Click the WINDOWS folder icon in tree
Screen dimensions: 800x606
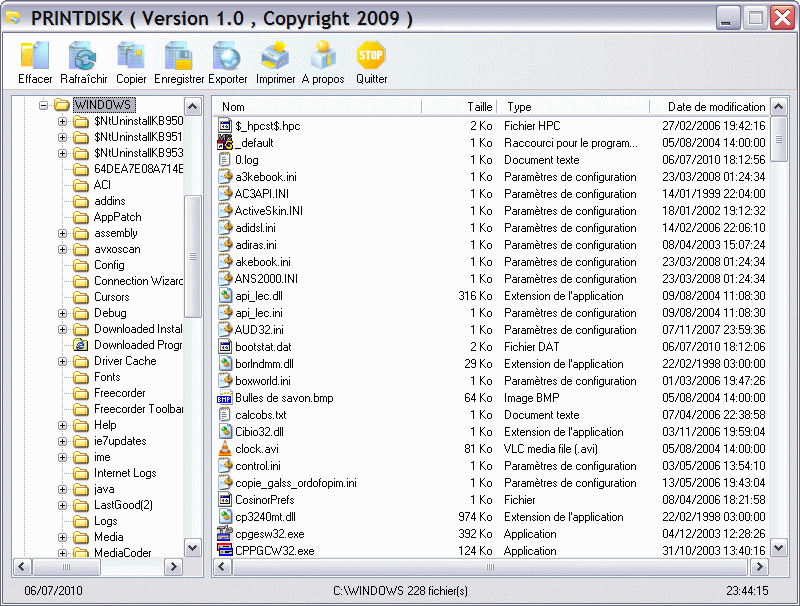(62, 105)
